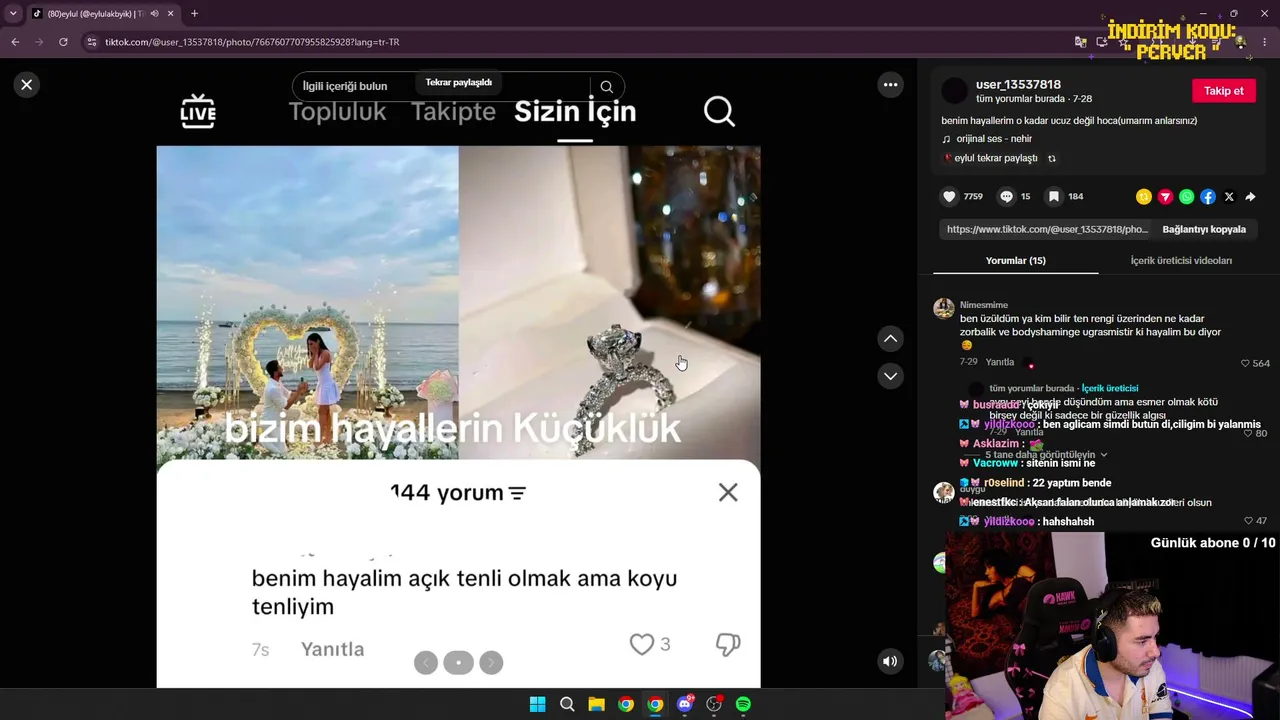The height and width of the screenshot is (720, 1280).
Task: Click the '184' saved count
Action: [x=1076, y=197]
